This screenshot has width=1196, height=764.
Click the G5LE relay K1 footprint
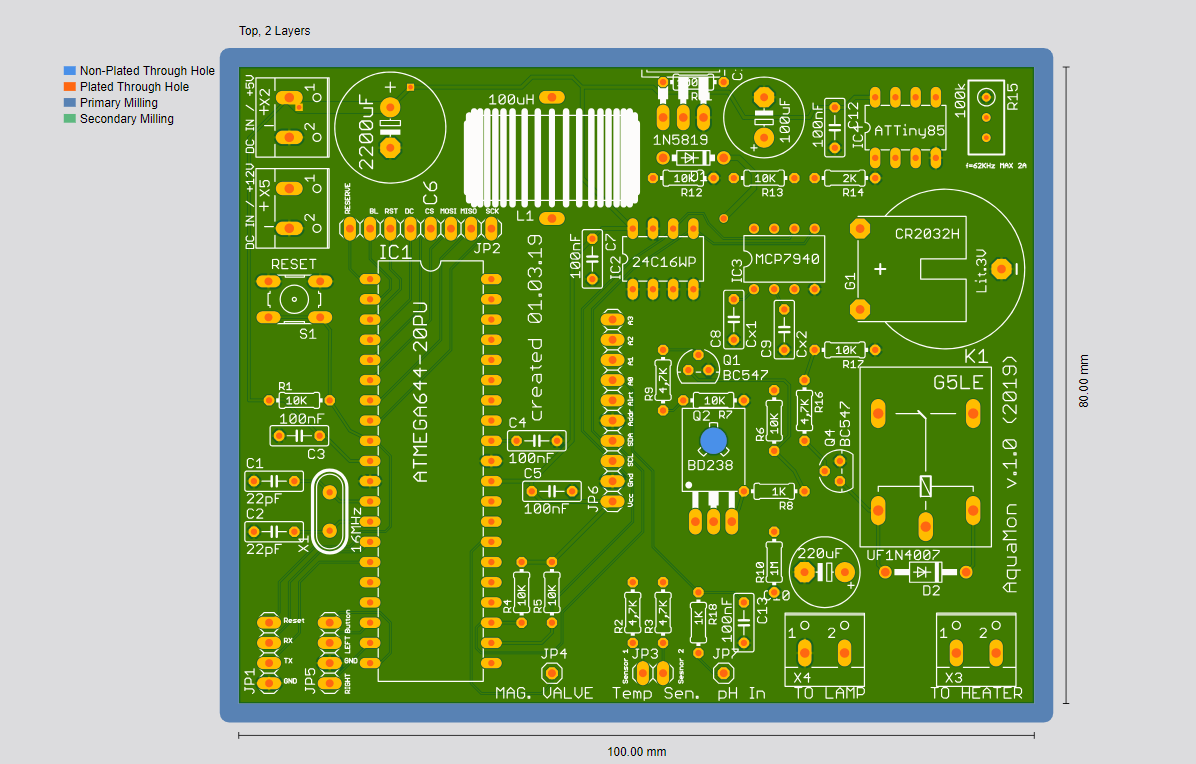coord(926,456)
